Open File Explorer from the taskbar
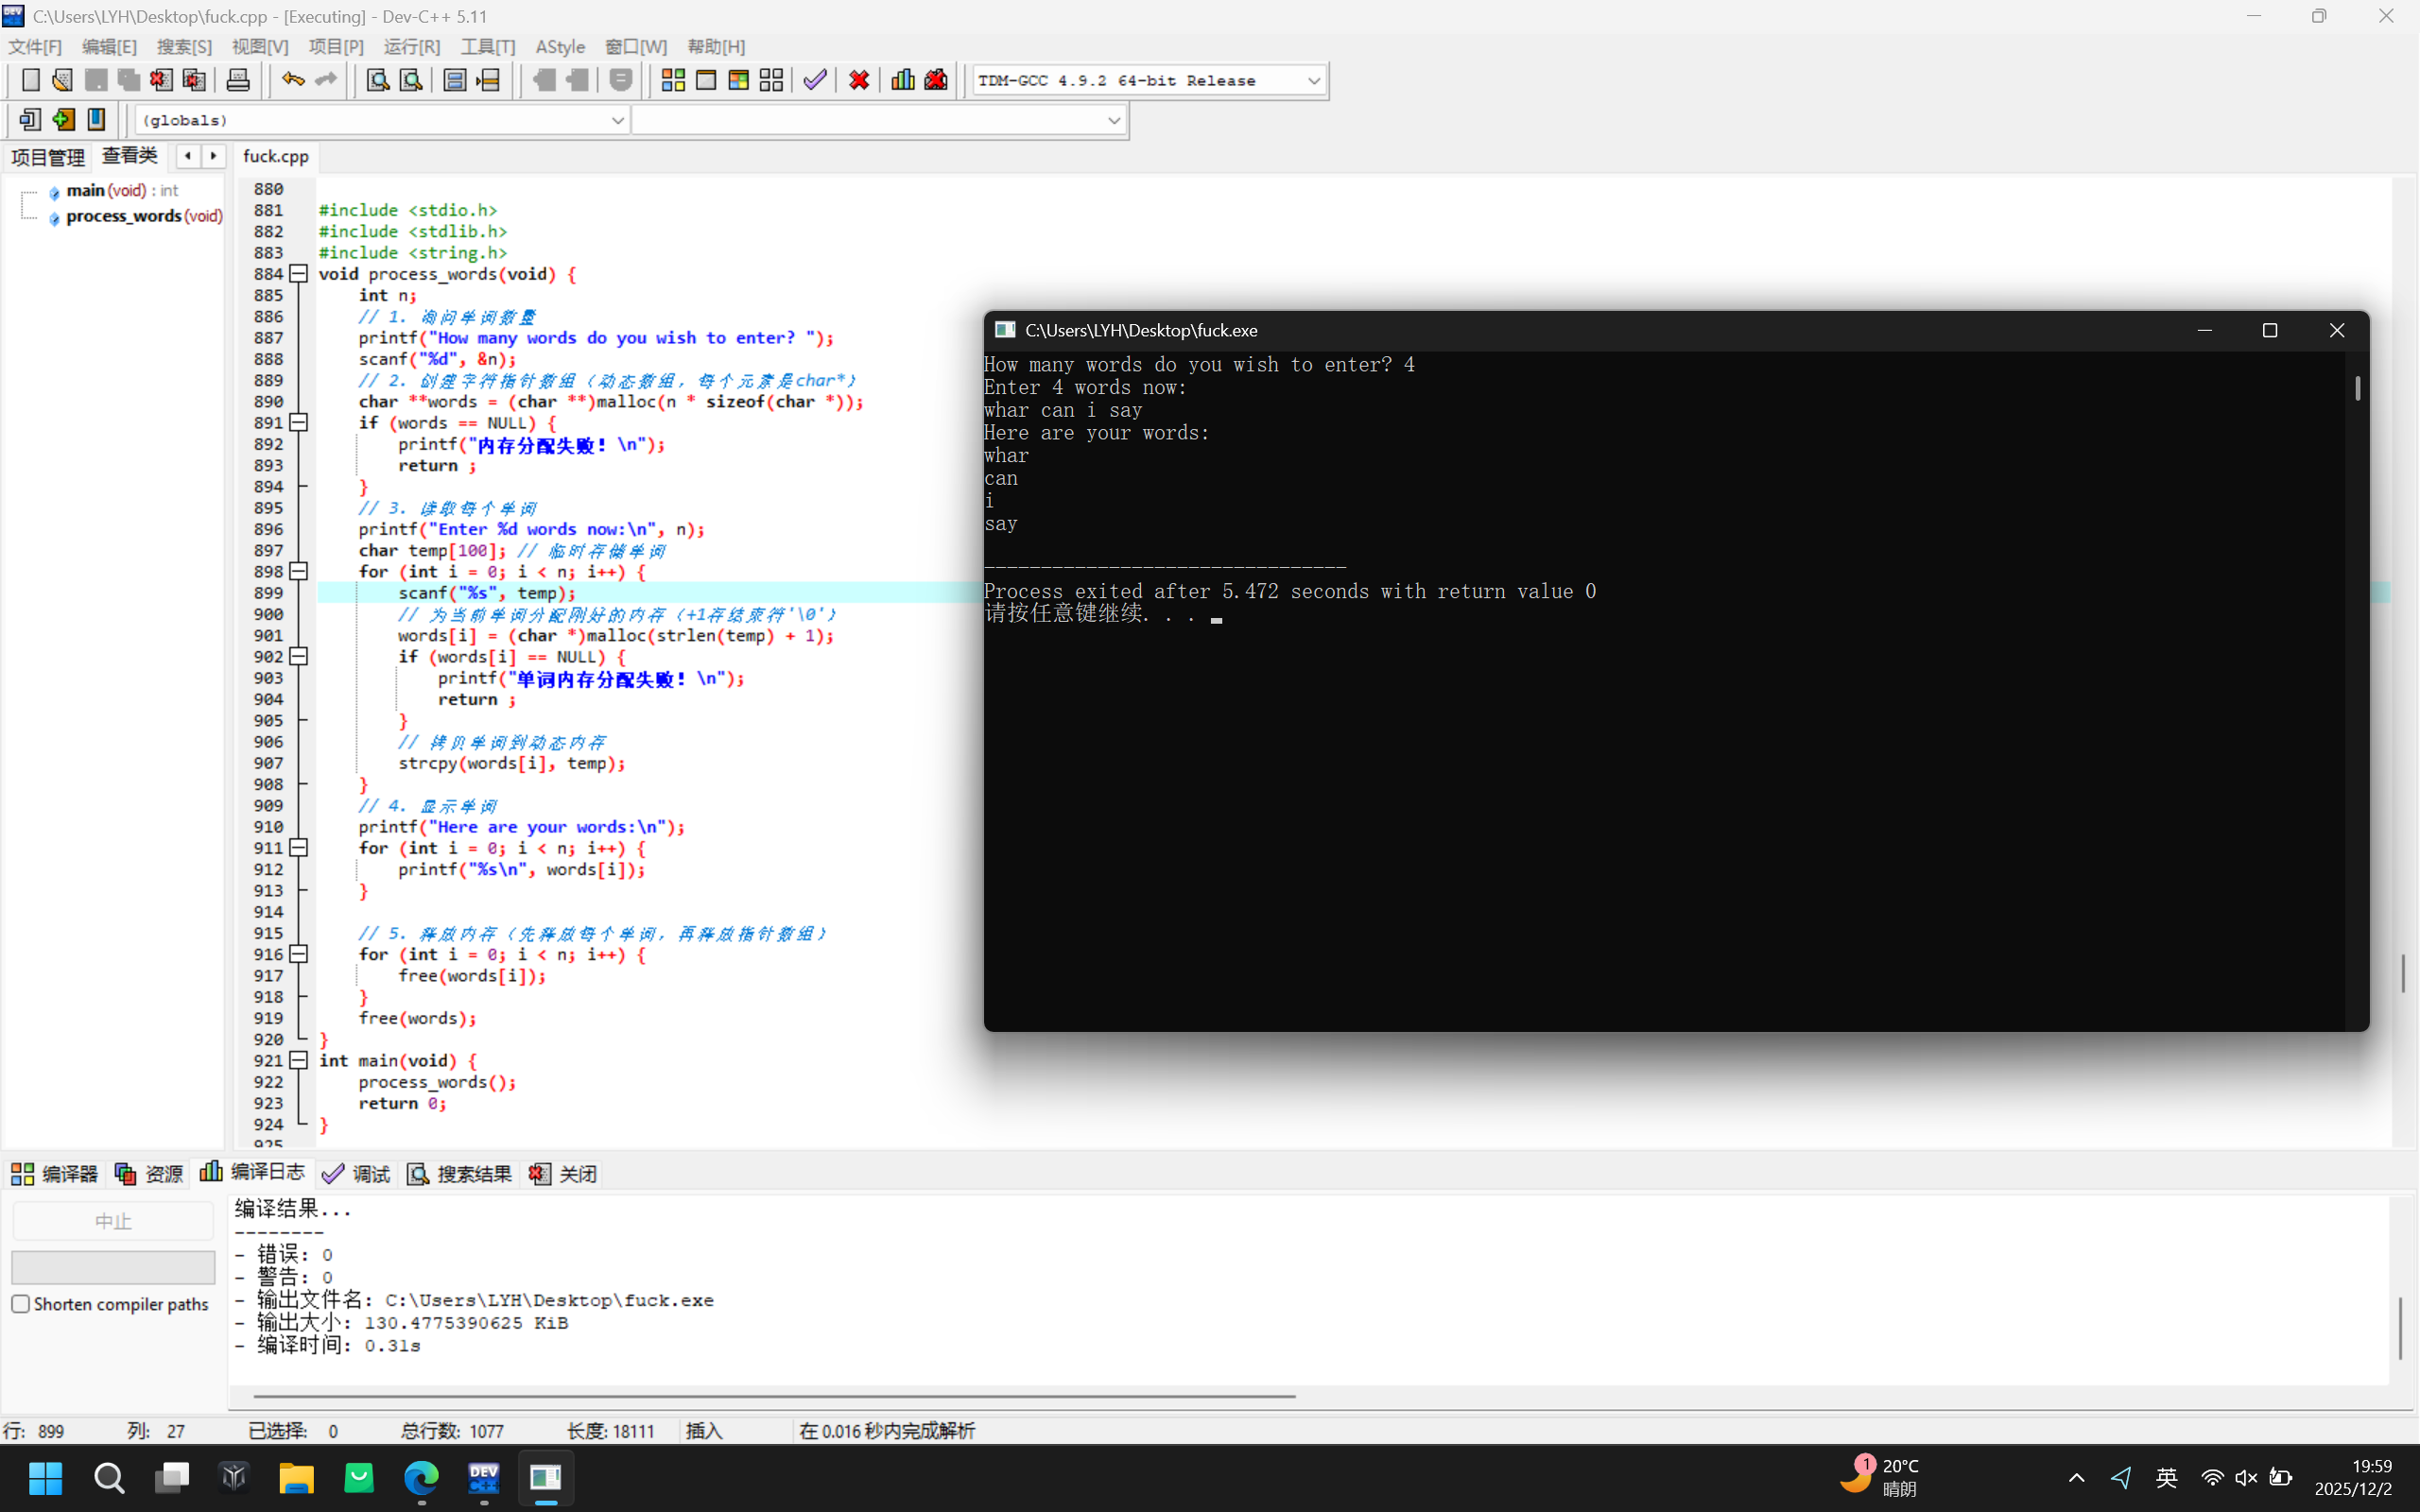The width and height of the screenshot is (2420, 1512). pos(296,1477)
